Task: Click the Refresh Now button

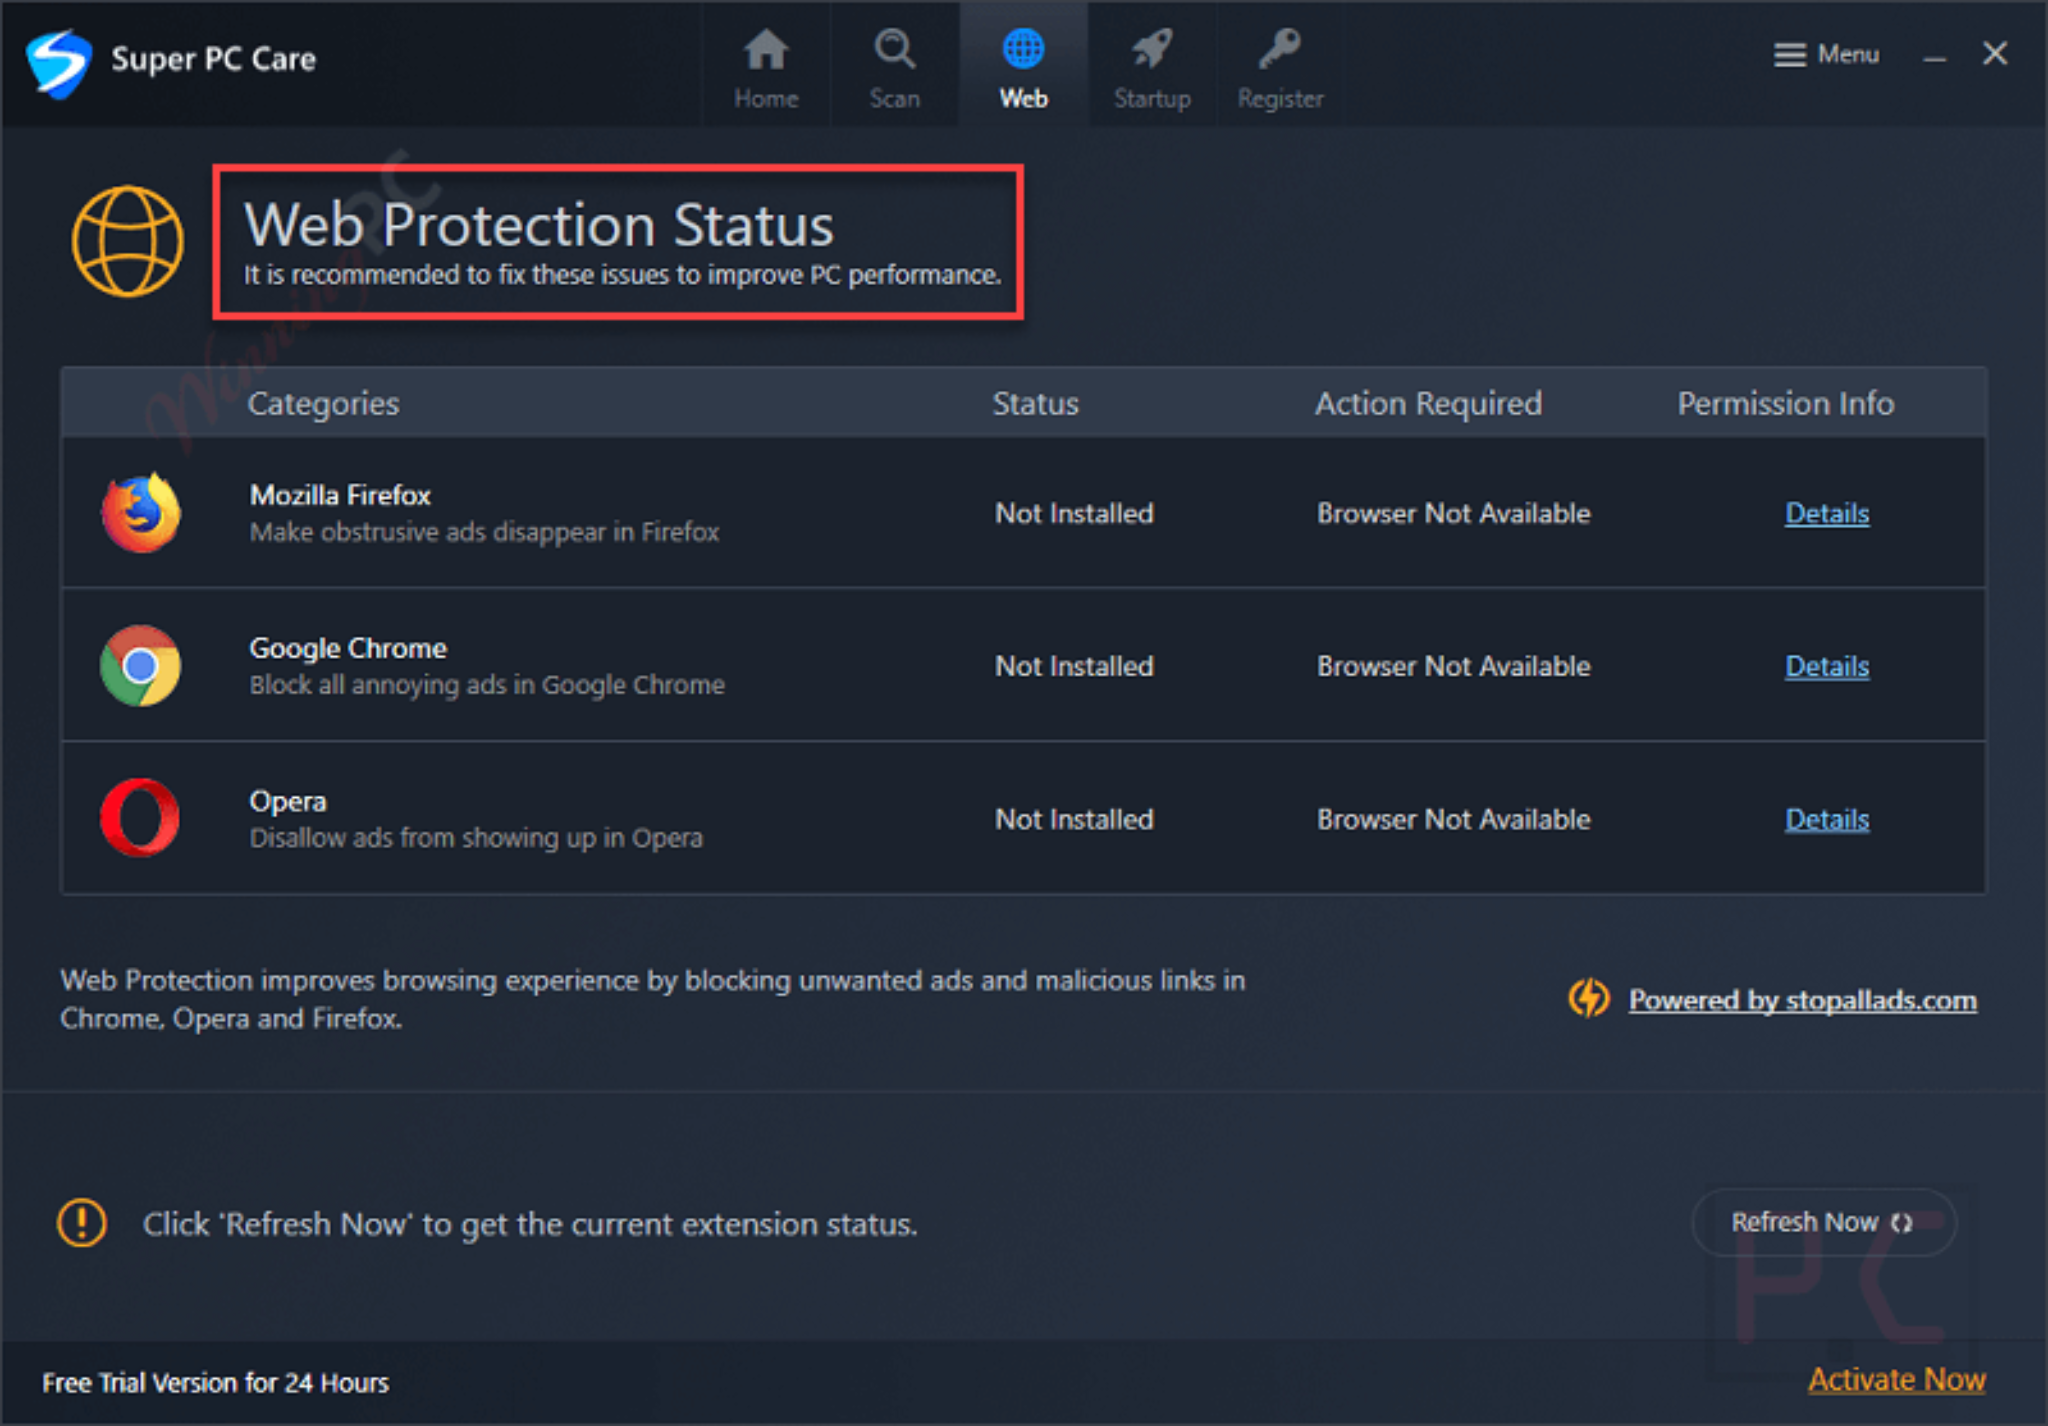Action: pos(1823,1222)
